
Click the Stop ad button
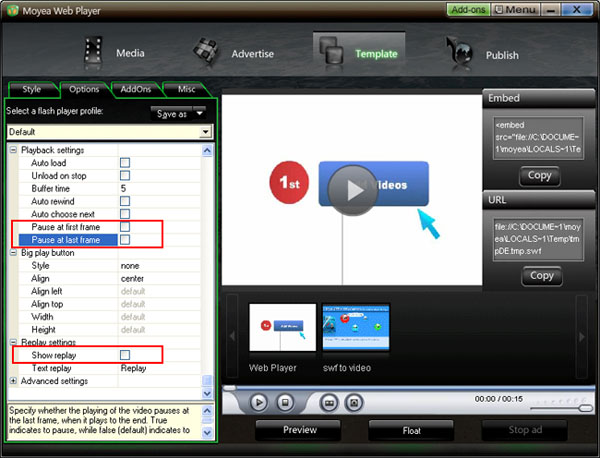coord(525,430)
